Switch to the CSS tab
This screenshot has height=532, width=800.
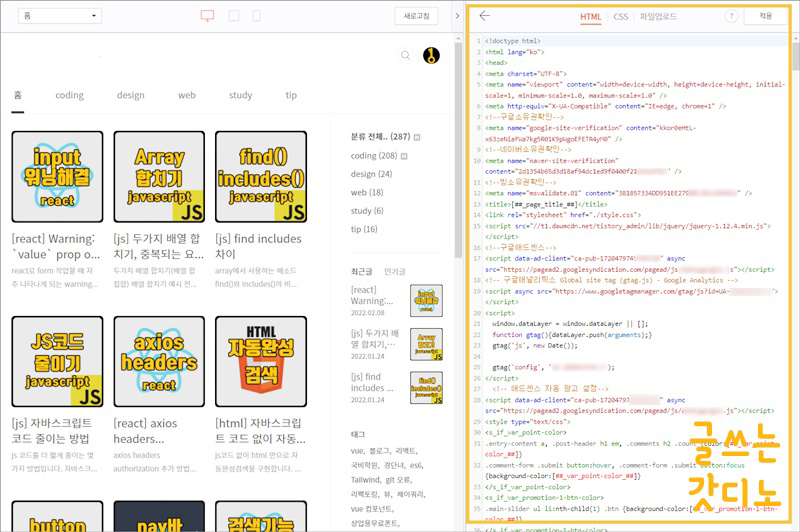[620, 17]
